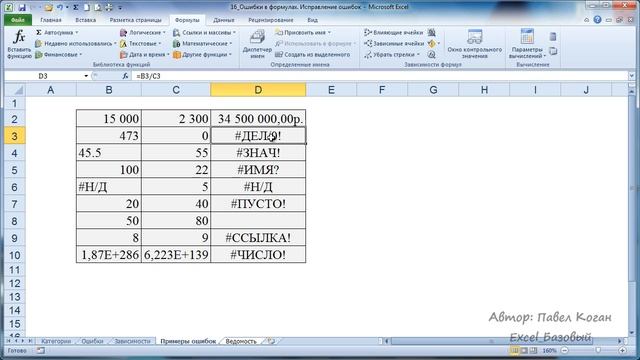Open the Customize Quick Access Toolbar dropdown

pos(120,7)
